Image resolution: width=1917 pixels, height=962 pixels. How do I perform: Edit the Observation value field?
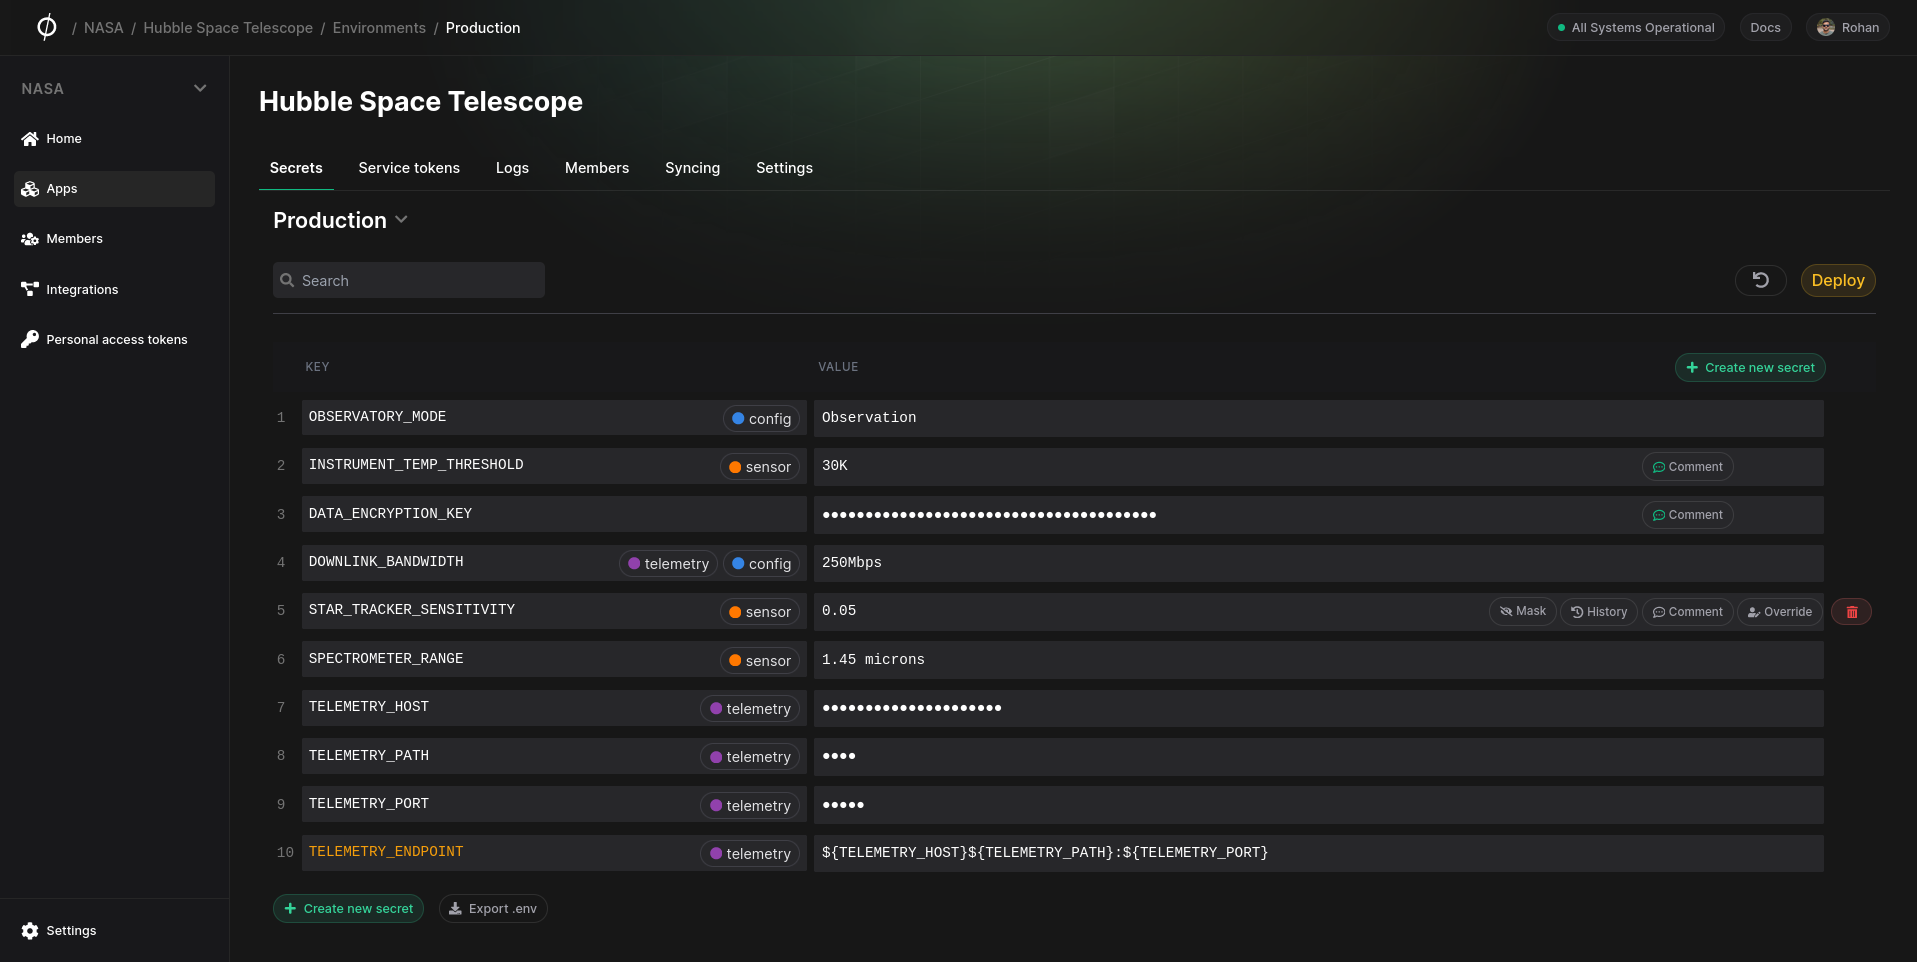pos(1318,418)
